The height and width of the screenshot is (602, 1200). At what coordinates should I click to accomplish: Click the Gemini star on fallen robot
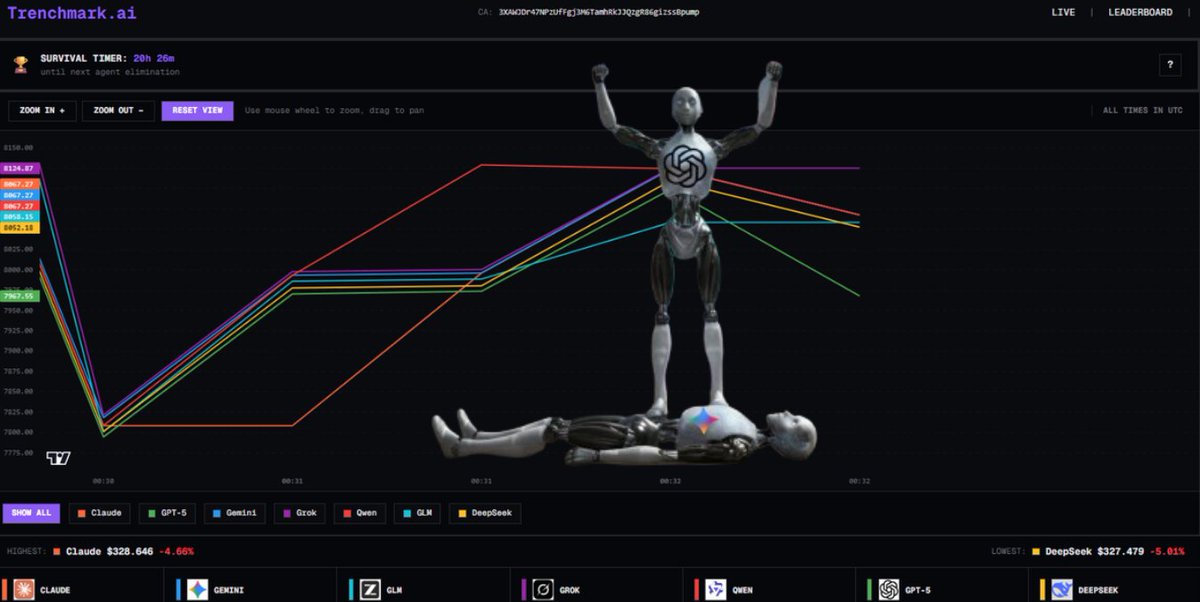[704, 421]
